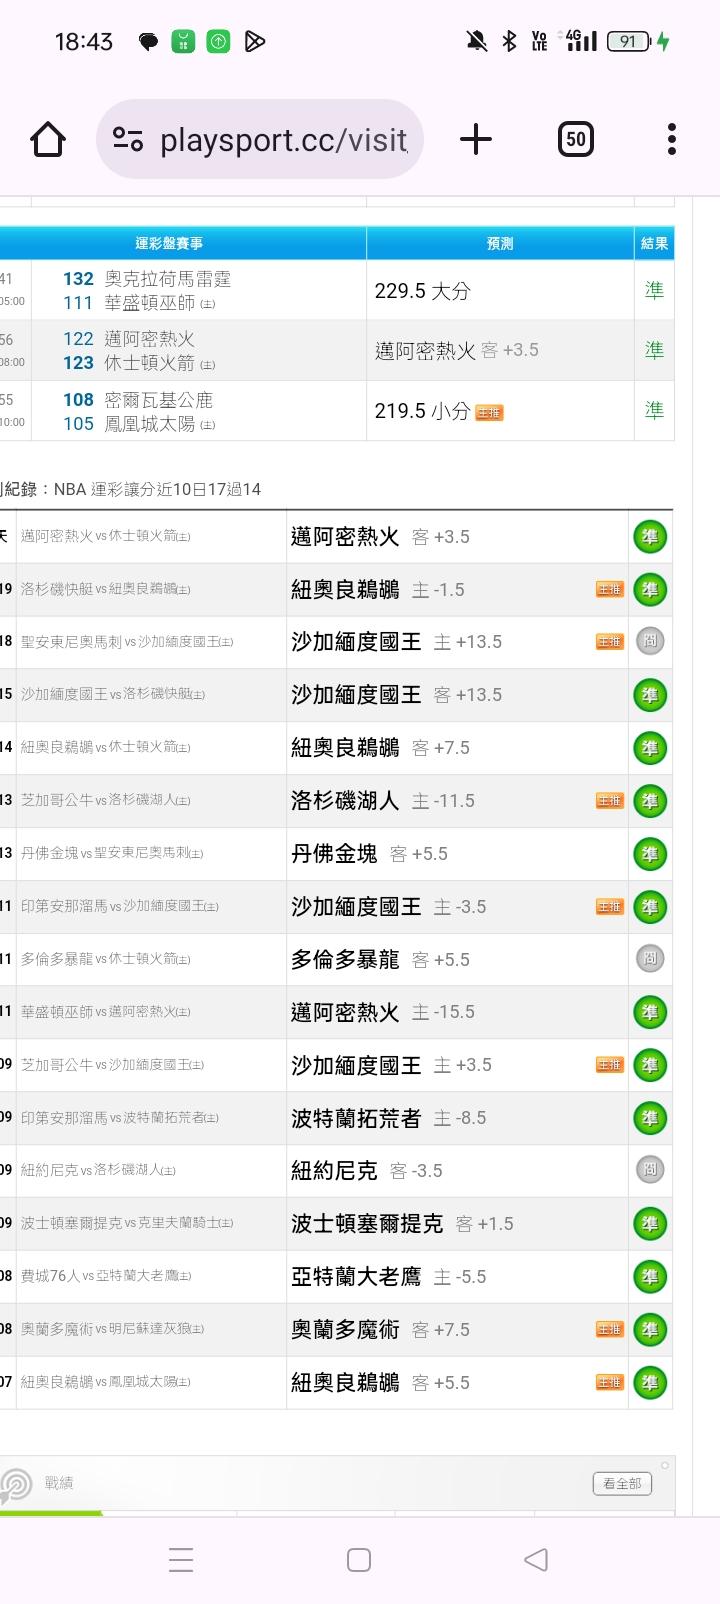Click matchup 芝加哥公牛 vs 洛杉磯湖人
This screenshot has height=1604, width=720.
[106, 800]
